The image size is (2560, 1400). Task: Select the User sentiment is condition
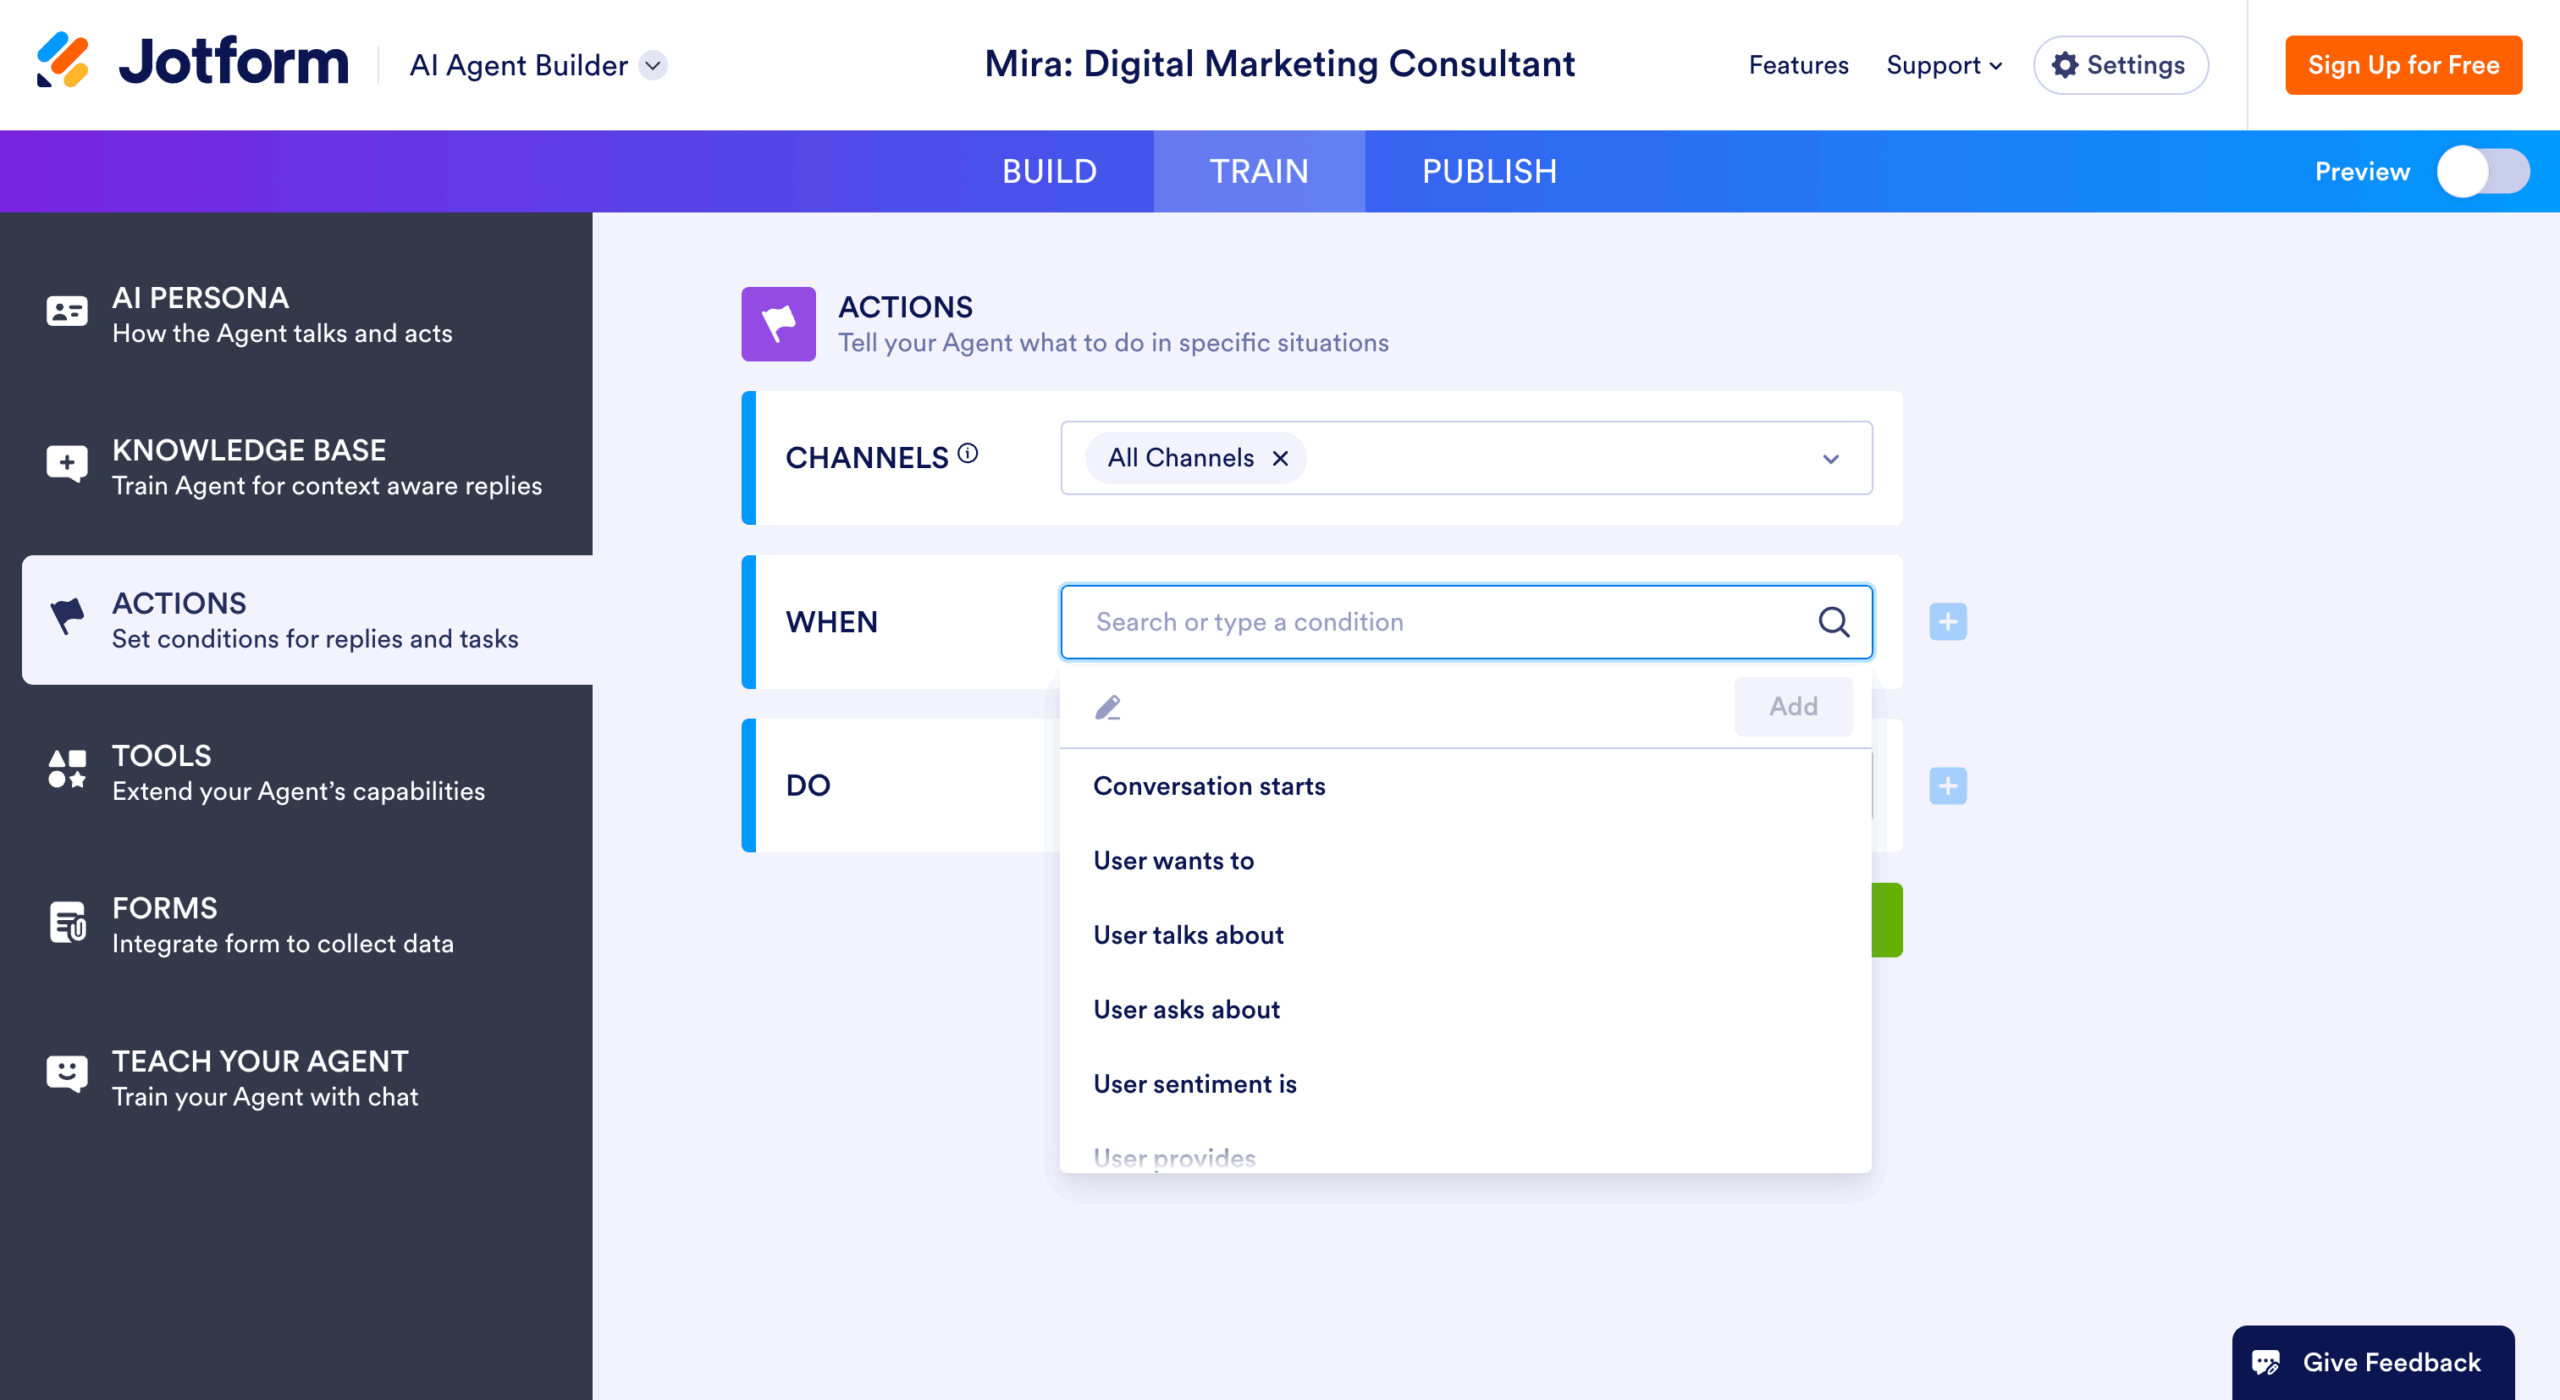1465,1084
